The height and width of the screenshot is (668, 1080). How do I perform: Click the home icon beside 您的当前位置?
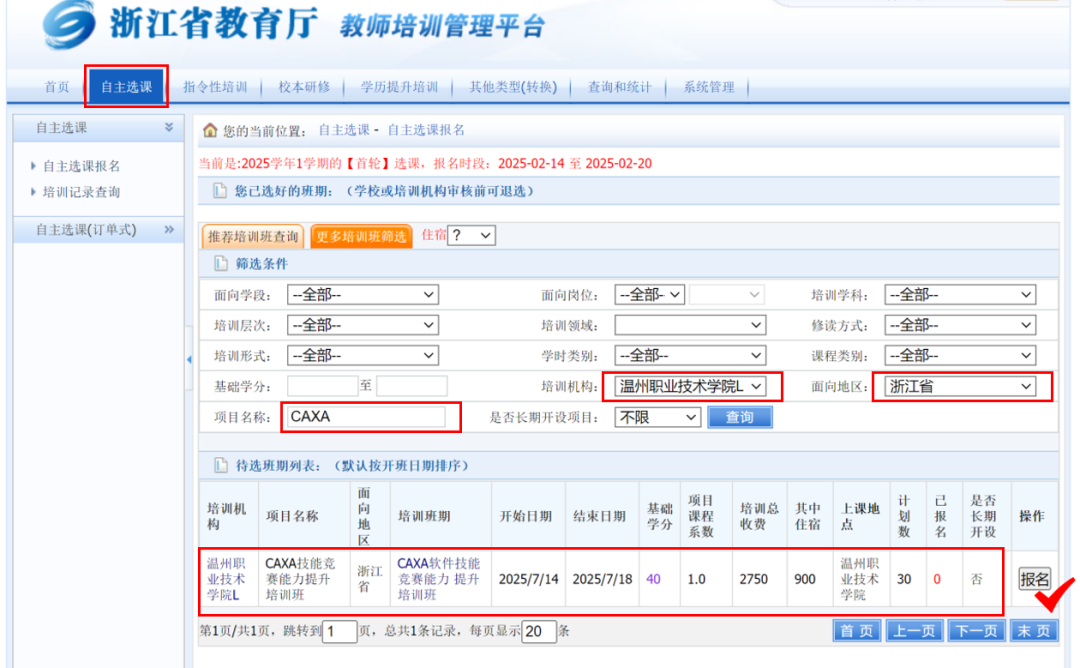[209, 130]
